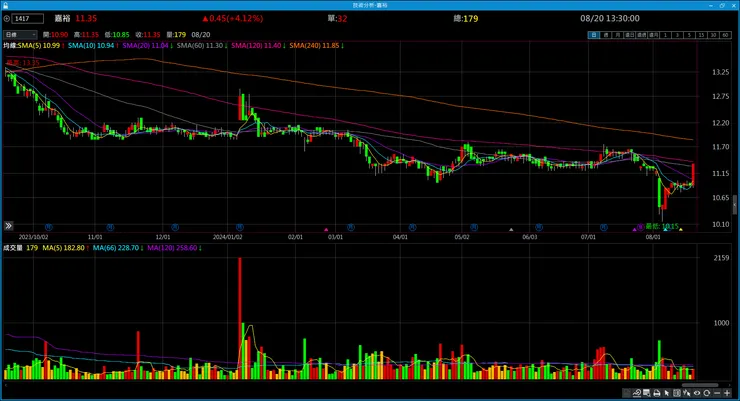Click the vertical scale slider handle beside price axis
740x401 pixels.
coord(734,206)
